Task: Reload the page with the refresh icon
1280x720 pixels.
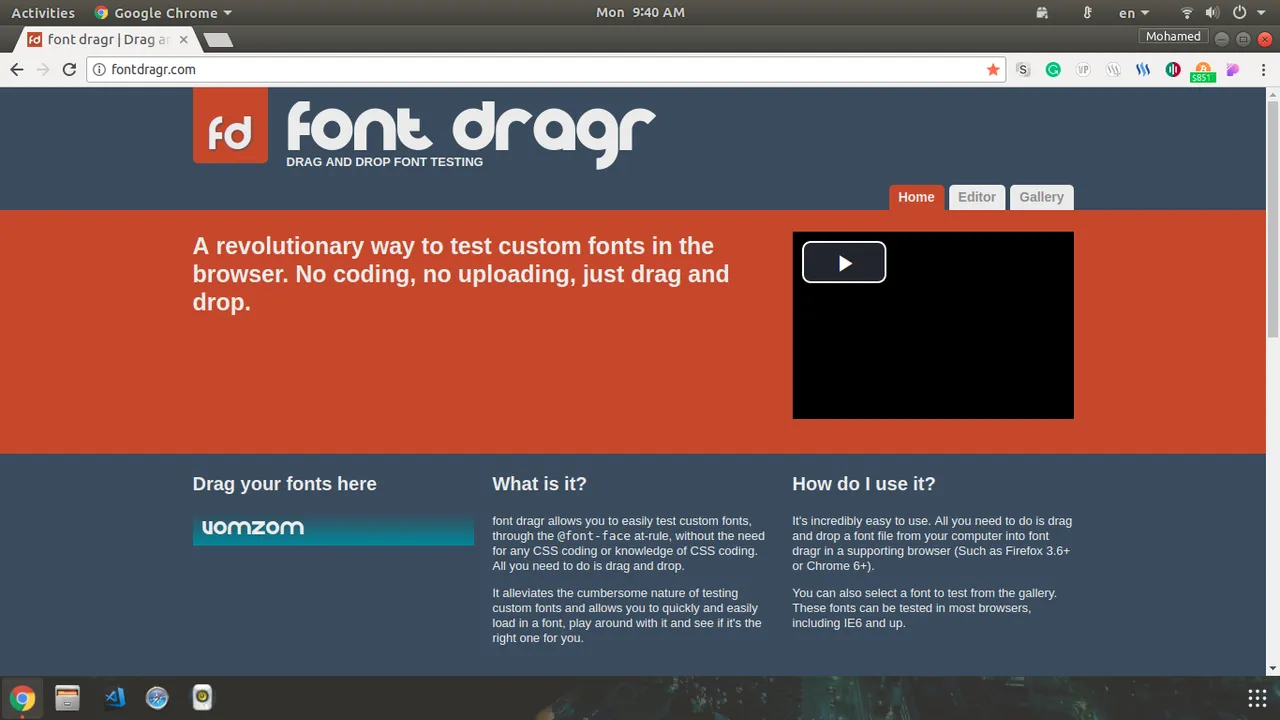Action: click(69, 69)
